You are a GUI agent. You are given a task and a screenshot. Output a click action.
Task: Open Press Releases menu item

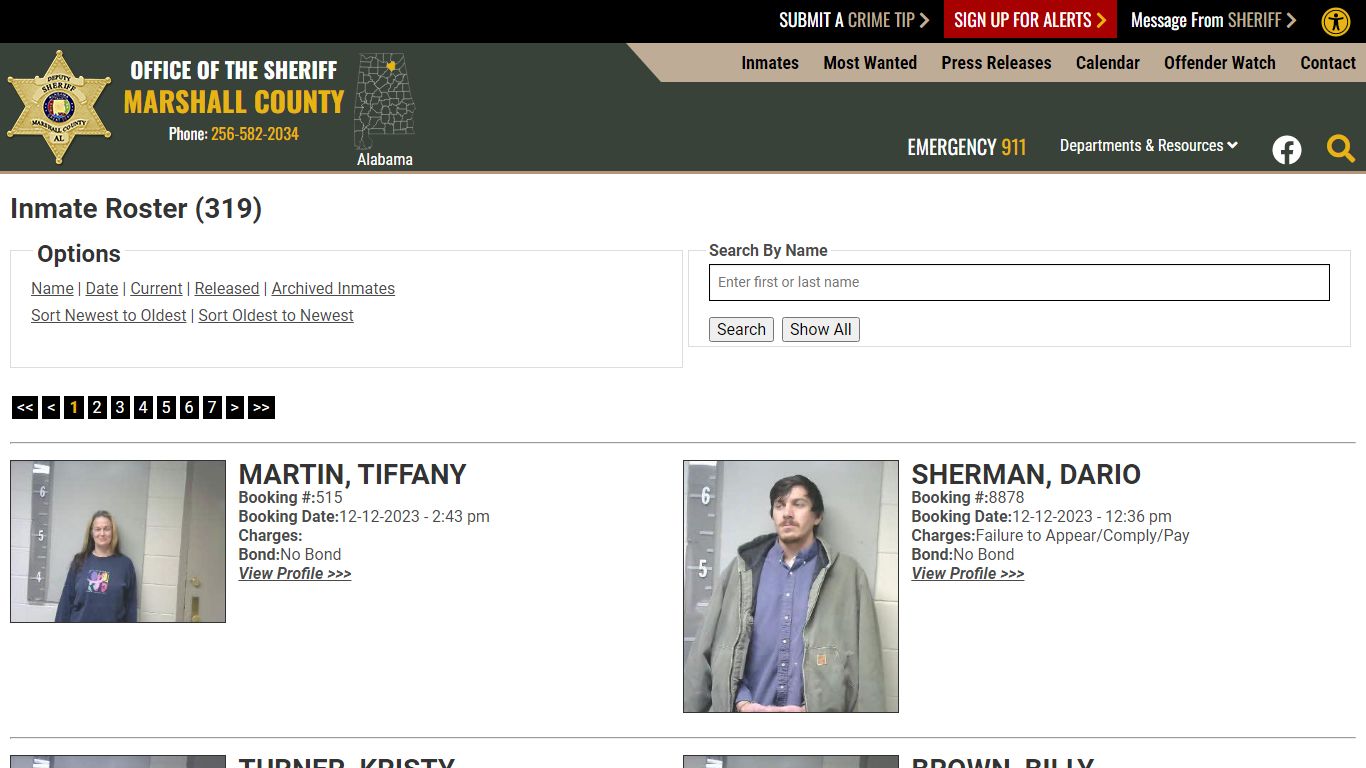[996, 62]
